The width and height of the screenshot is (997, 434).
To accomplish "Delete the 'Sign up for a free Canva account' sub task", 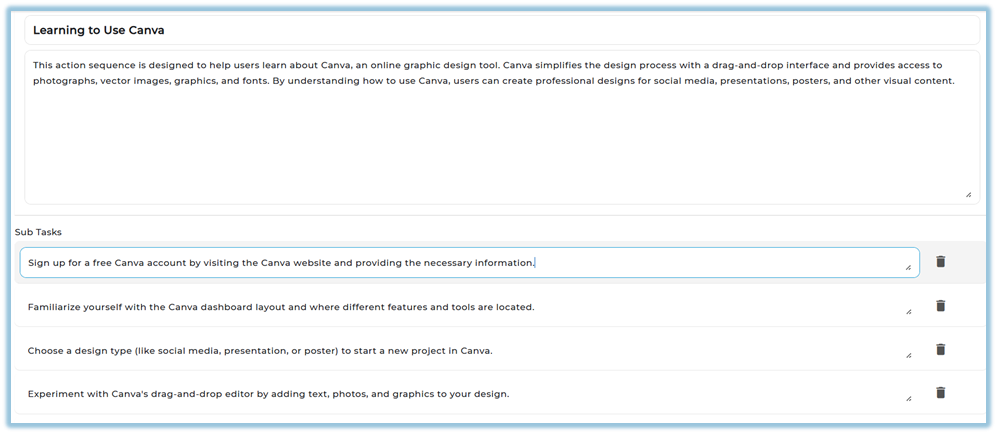I will point(940,262).
